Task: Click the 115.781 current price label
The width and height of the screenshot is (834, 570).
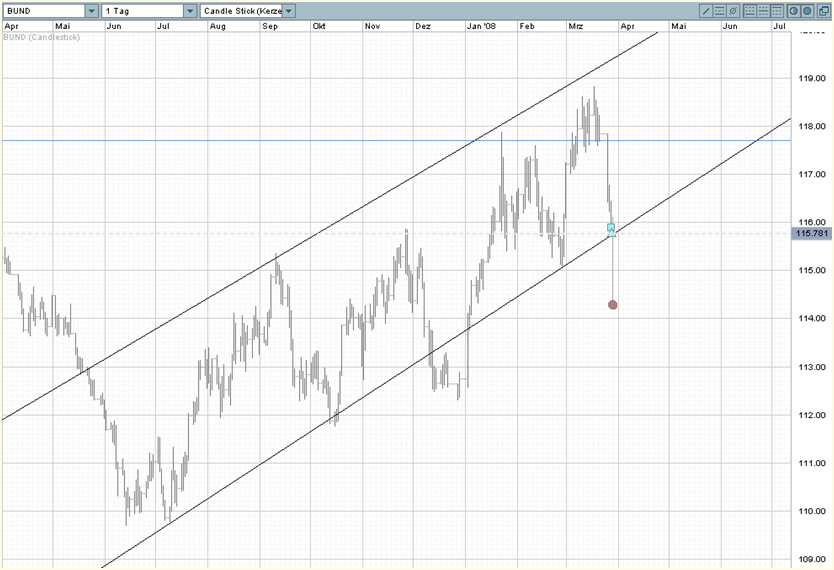Action: (x=812, y=233)
